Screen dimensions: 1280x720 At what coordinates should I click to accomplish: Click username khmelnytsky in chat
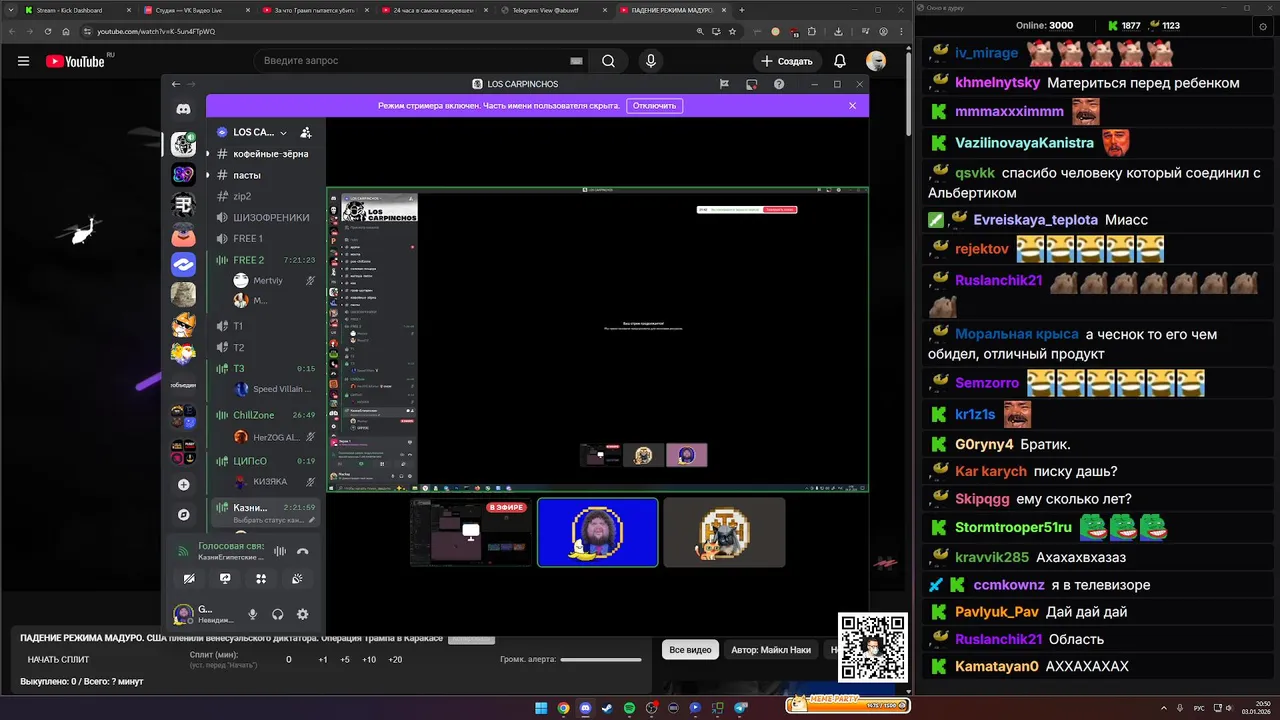point(998,83)
